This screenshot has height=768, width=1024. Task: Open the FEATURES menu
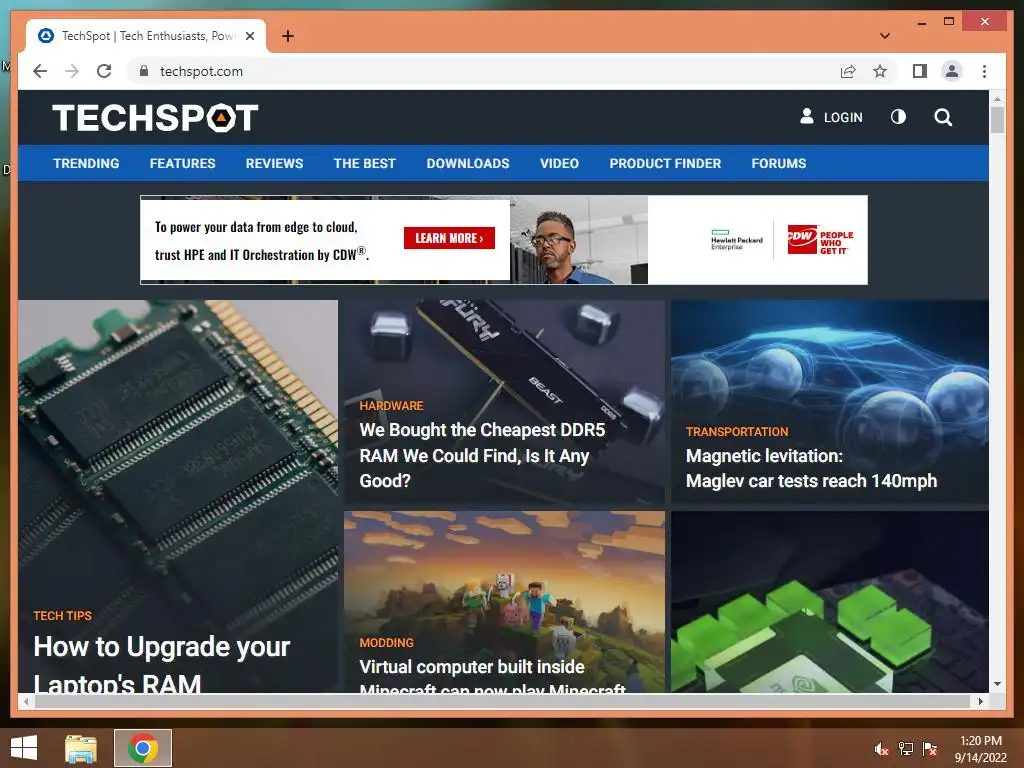pyautogui.click(x=182, y=163)
